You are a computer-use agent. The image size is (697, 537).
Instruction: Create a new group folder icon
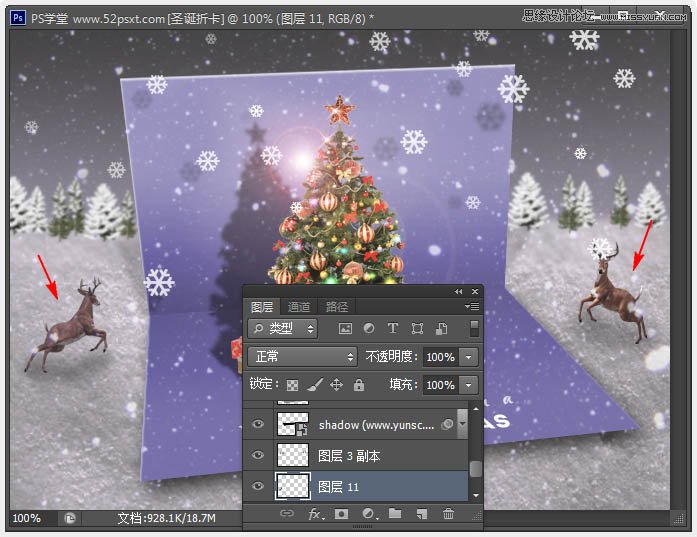(x=395, y=513)
